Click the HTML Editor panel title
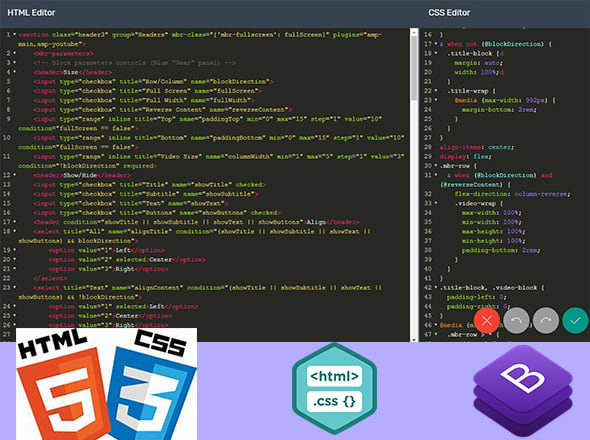The image size is (590, 440). tap(31, 12)
